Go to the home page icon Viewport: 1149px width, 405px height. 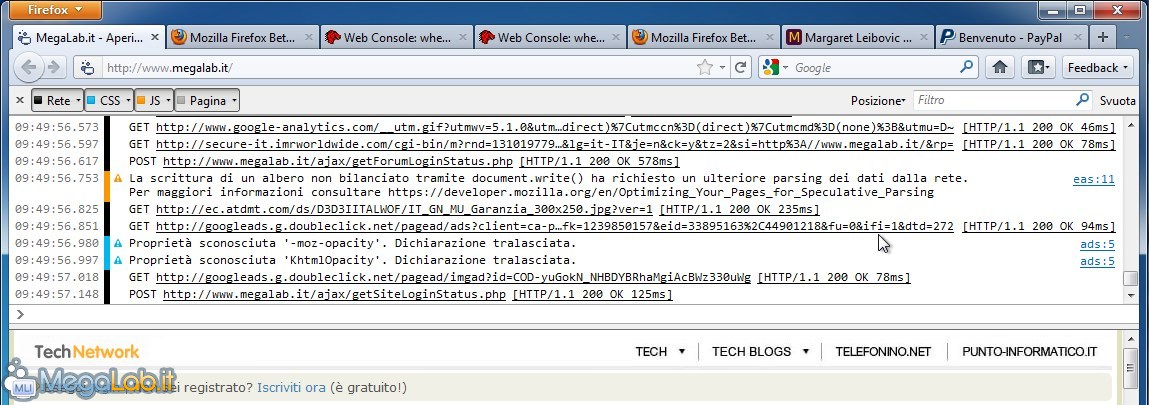(1000, 67)
